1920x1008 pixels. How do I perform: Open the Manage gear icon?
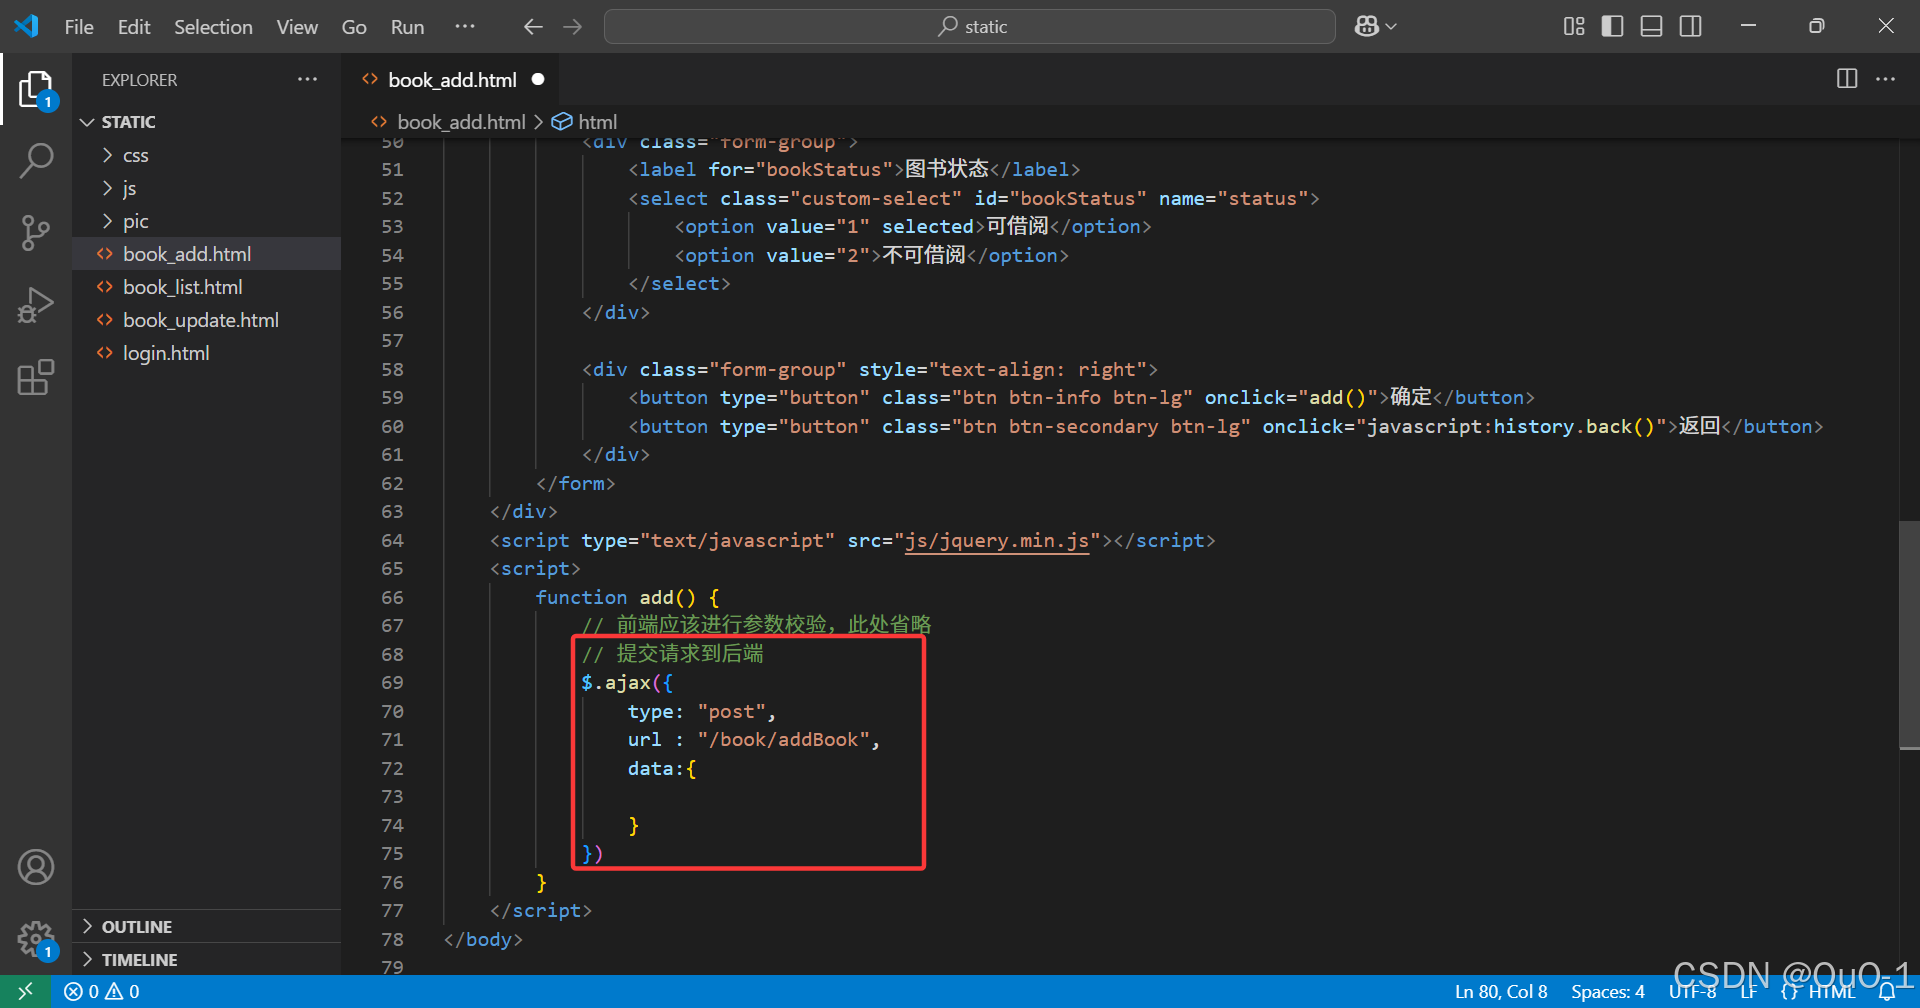pos(36,939)
